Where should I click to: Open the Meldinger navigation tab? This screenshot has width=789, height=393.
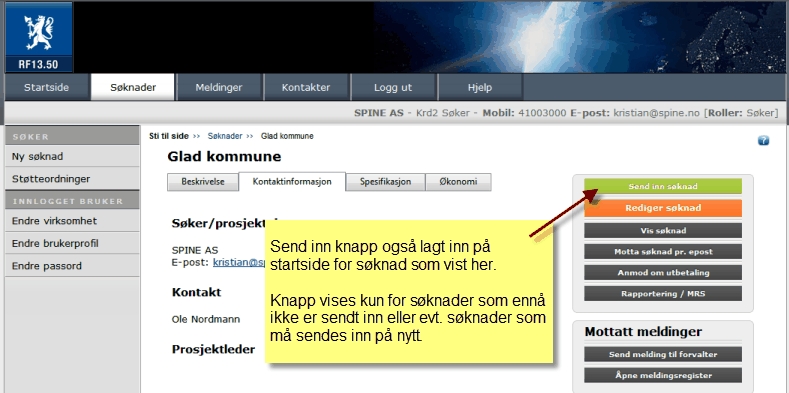click(219, 87)
